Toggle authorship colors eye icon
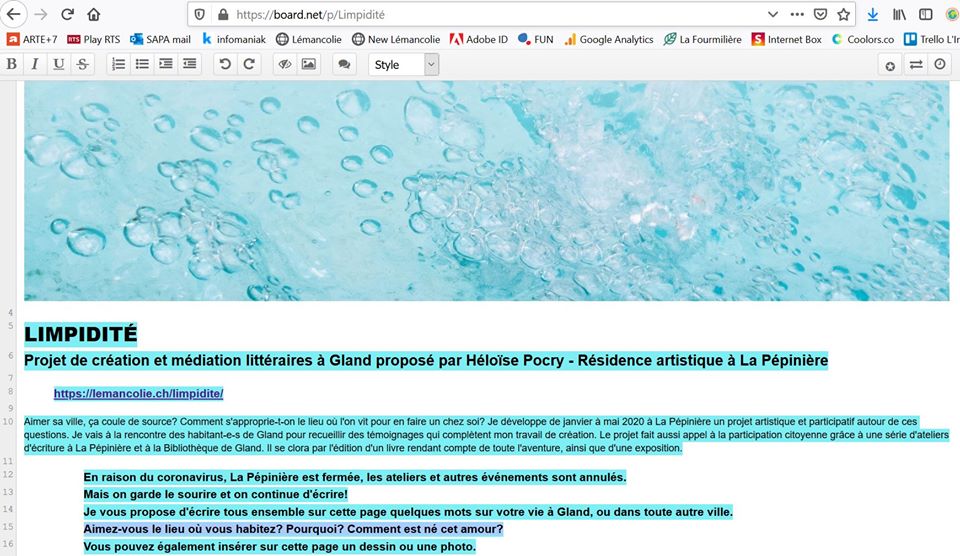960x556 pixels. click(285, 64)
